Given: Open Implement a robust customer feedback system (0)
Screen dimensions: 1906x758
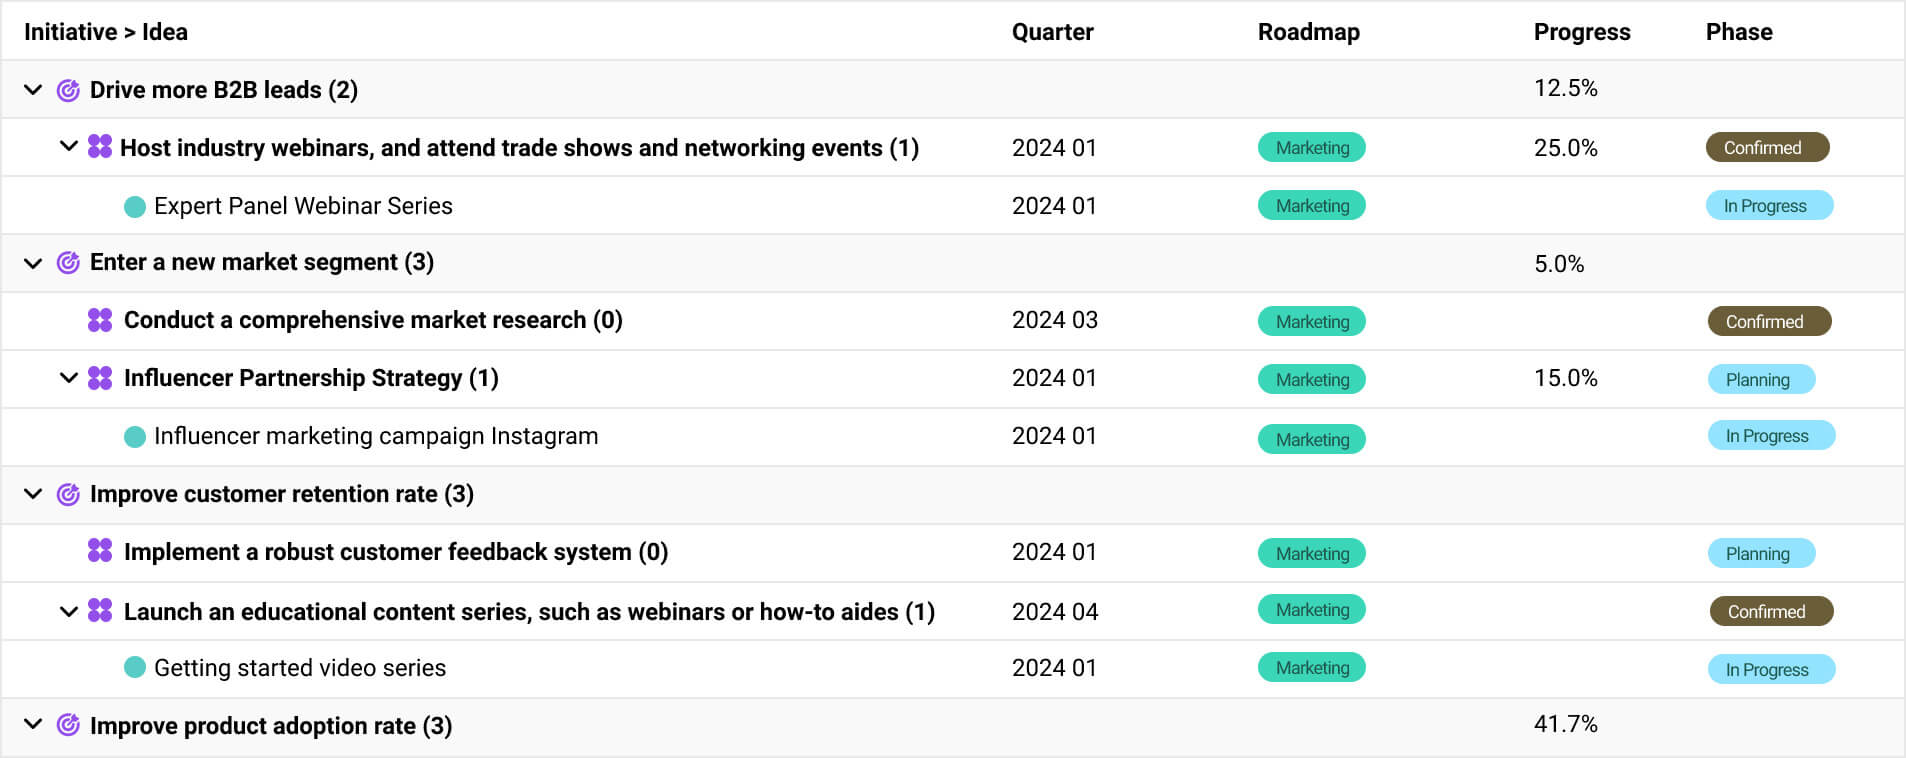Looking at the screenshot, I should point(396,552).
